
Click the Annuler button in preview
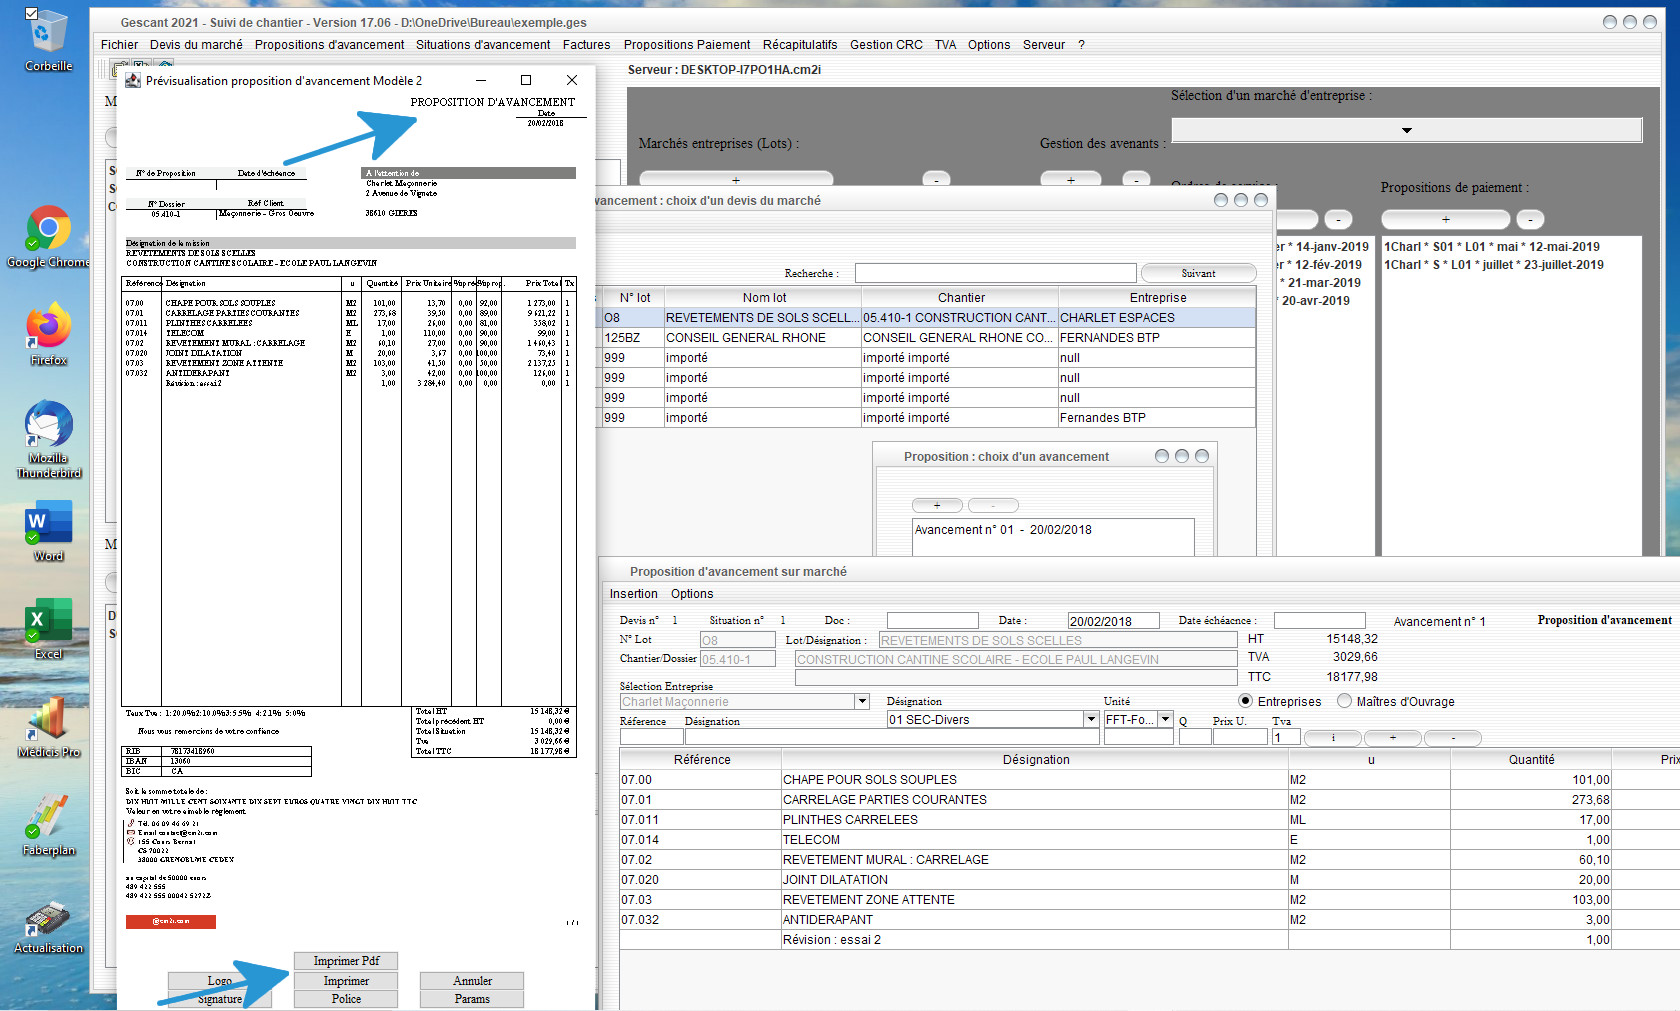pos(472,981)
